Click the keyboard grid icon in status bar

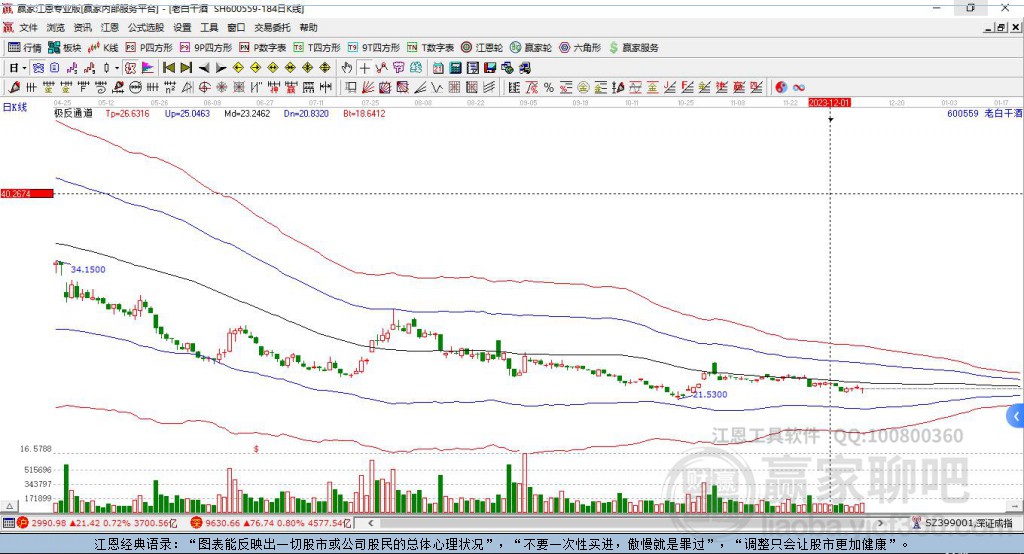(8, 523)
